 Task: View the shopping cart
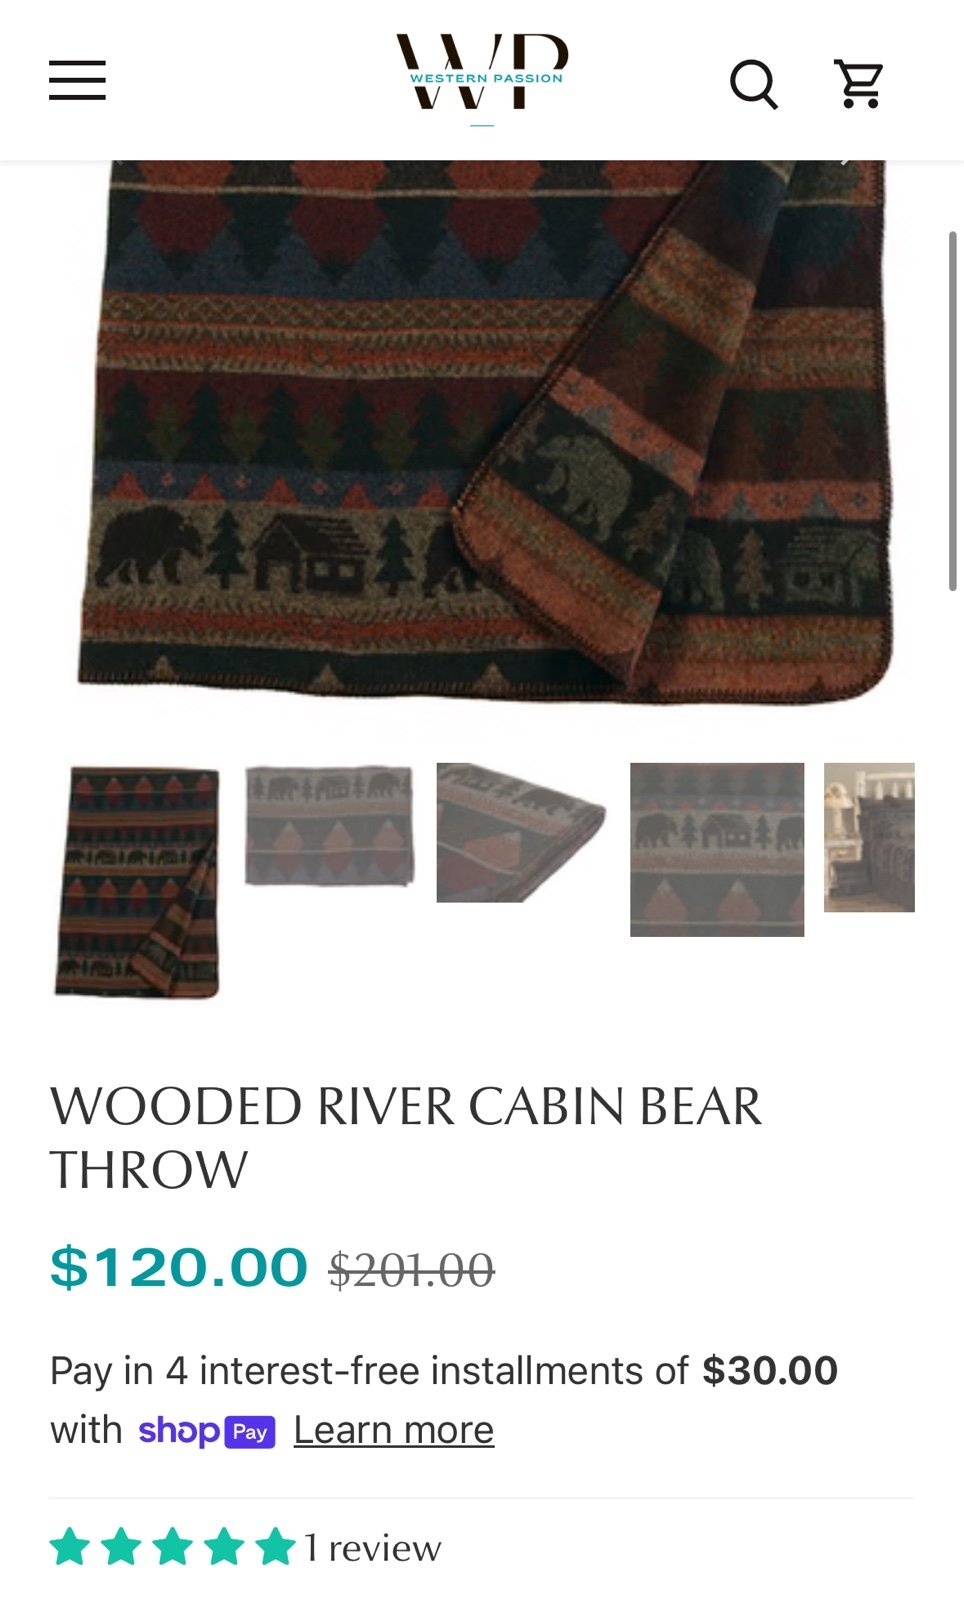859,83
